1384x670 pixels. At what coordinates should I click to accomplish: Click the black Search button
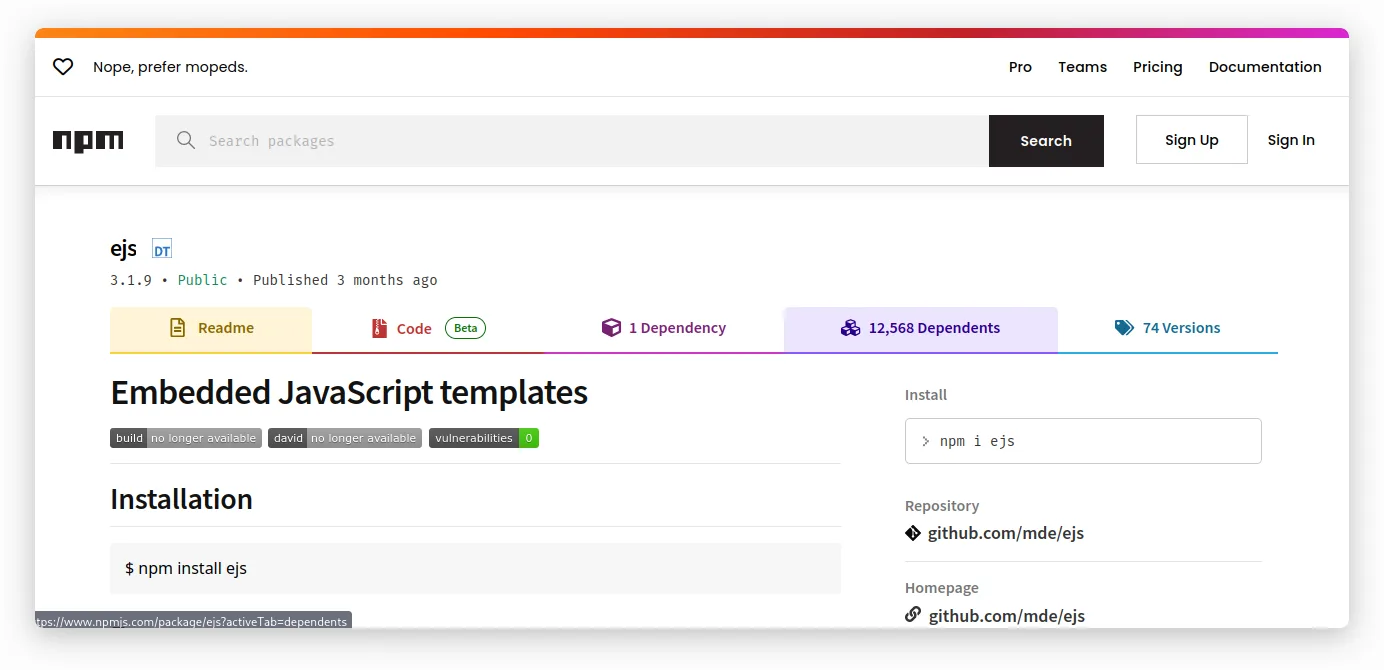pos(1046,141)
